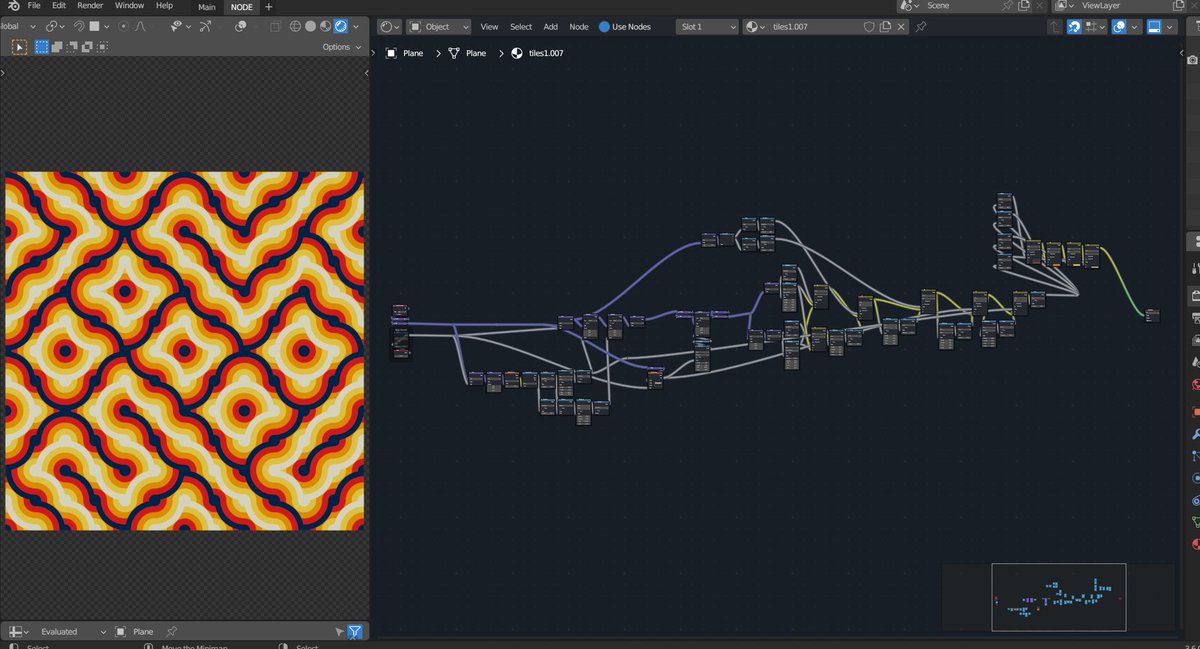Open the Evaluated mode dropdown
Viewport: 1200px width, 649px height.
pos(73,632)
